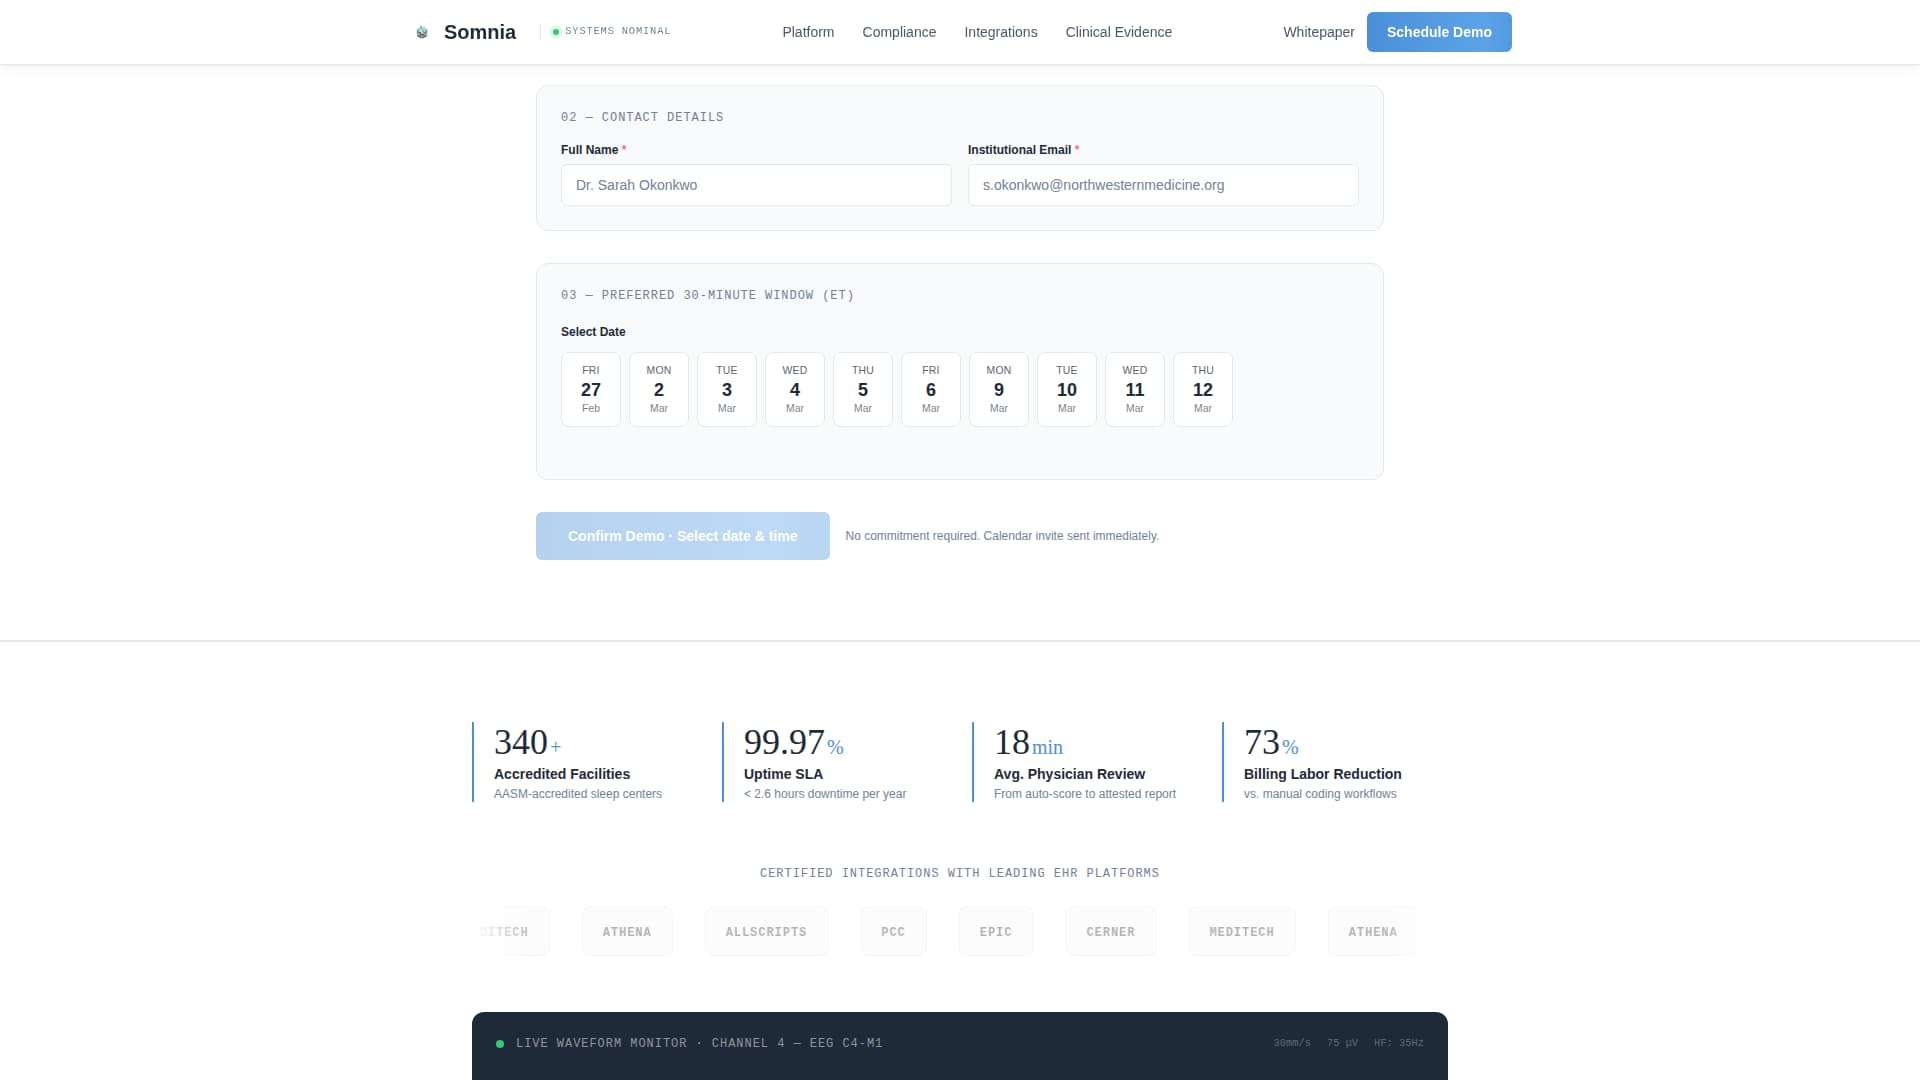
Task: Click the EPIC integration badge
Action: (996, 931)
